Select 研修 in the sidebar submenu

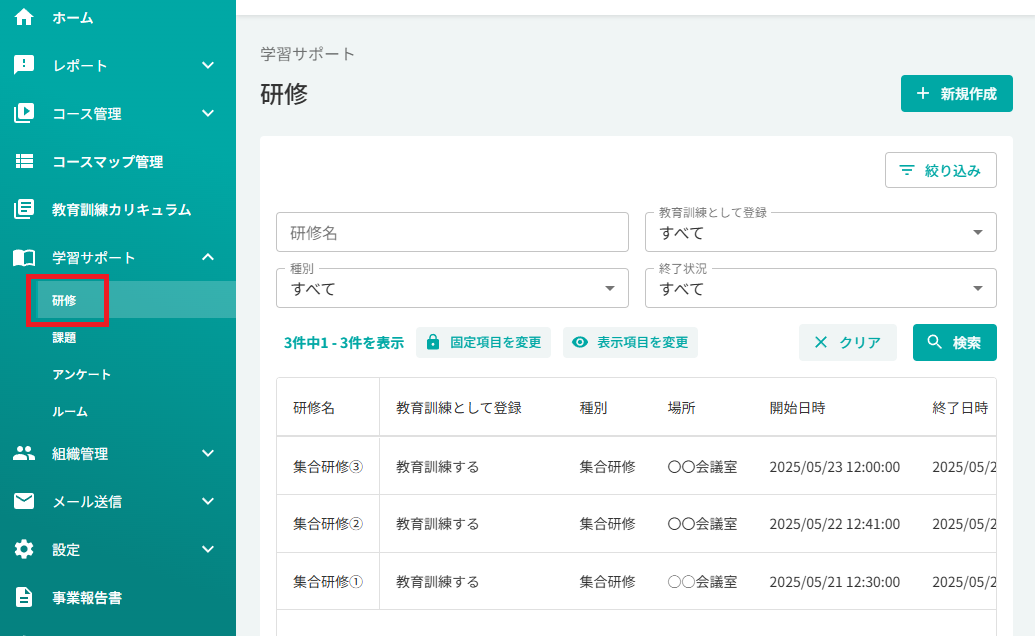tap(64, 300)
